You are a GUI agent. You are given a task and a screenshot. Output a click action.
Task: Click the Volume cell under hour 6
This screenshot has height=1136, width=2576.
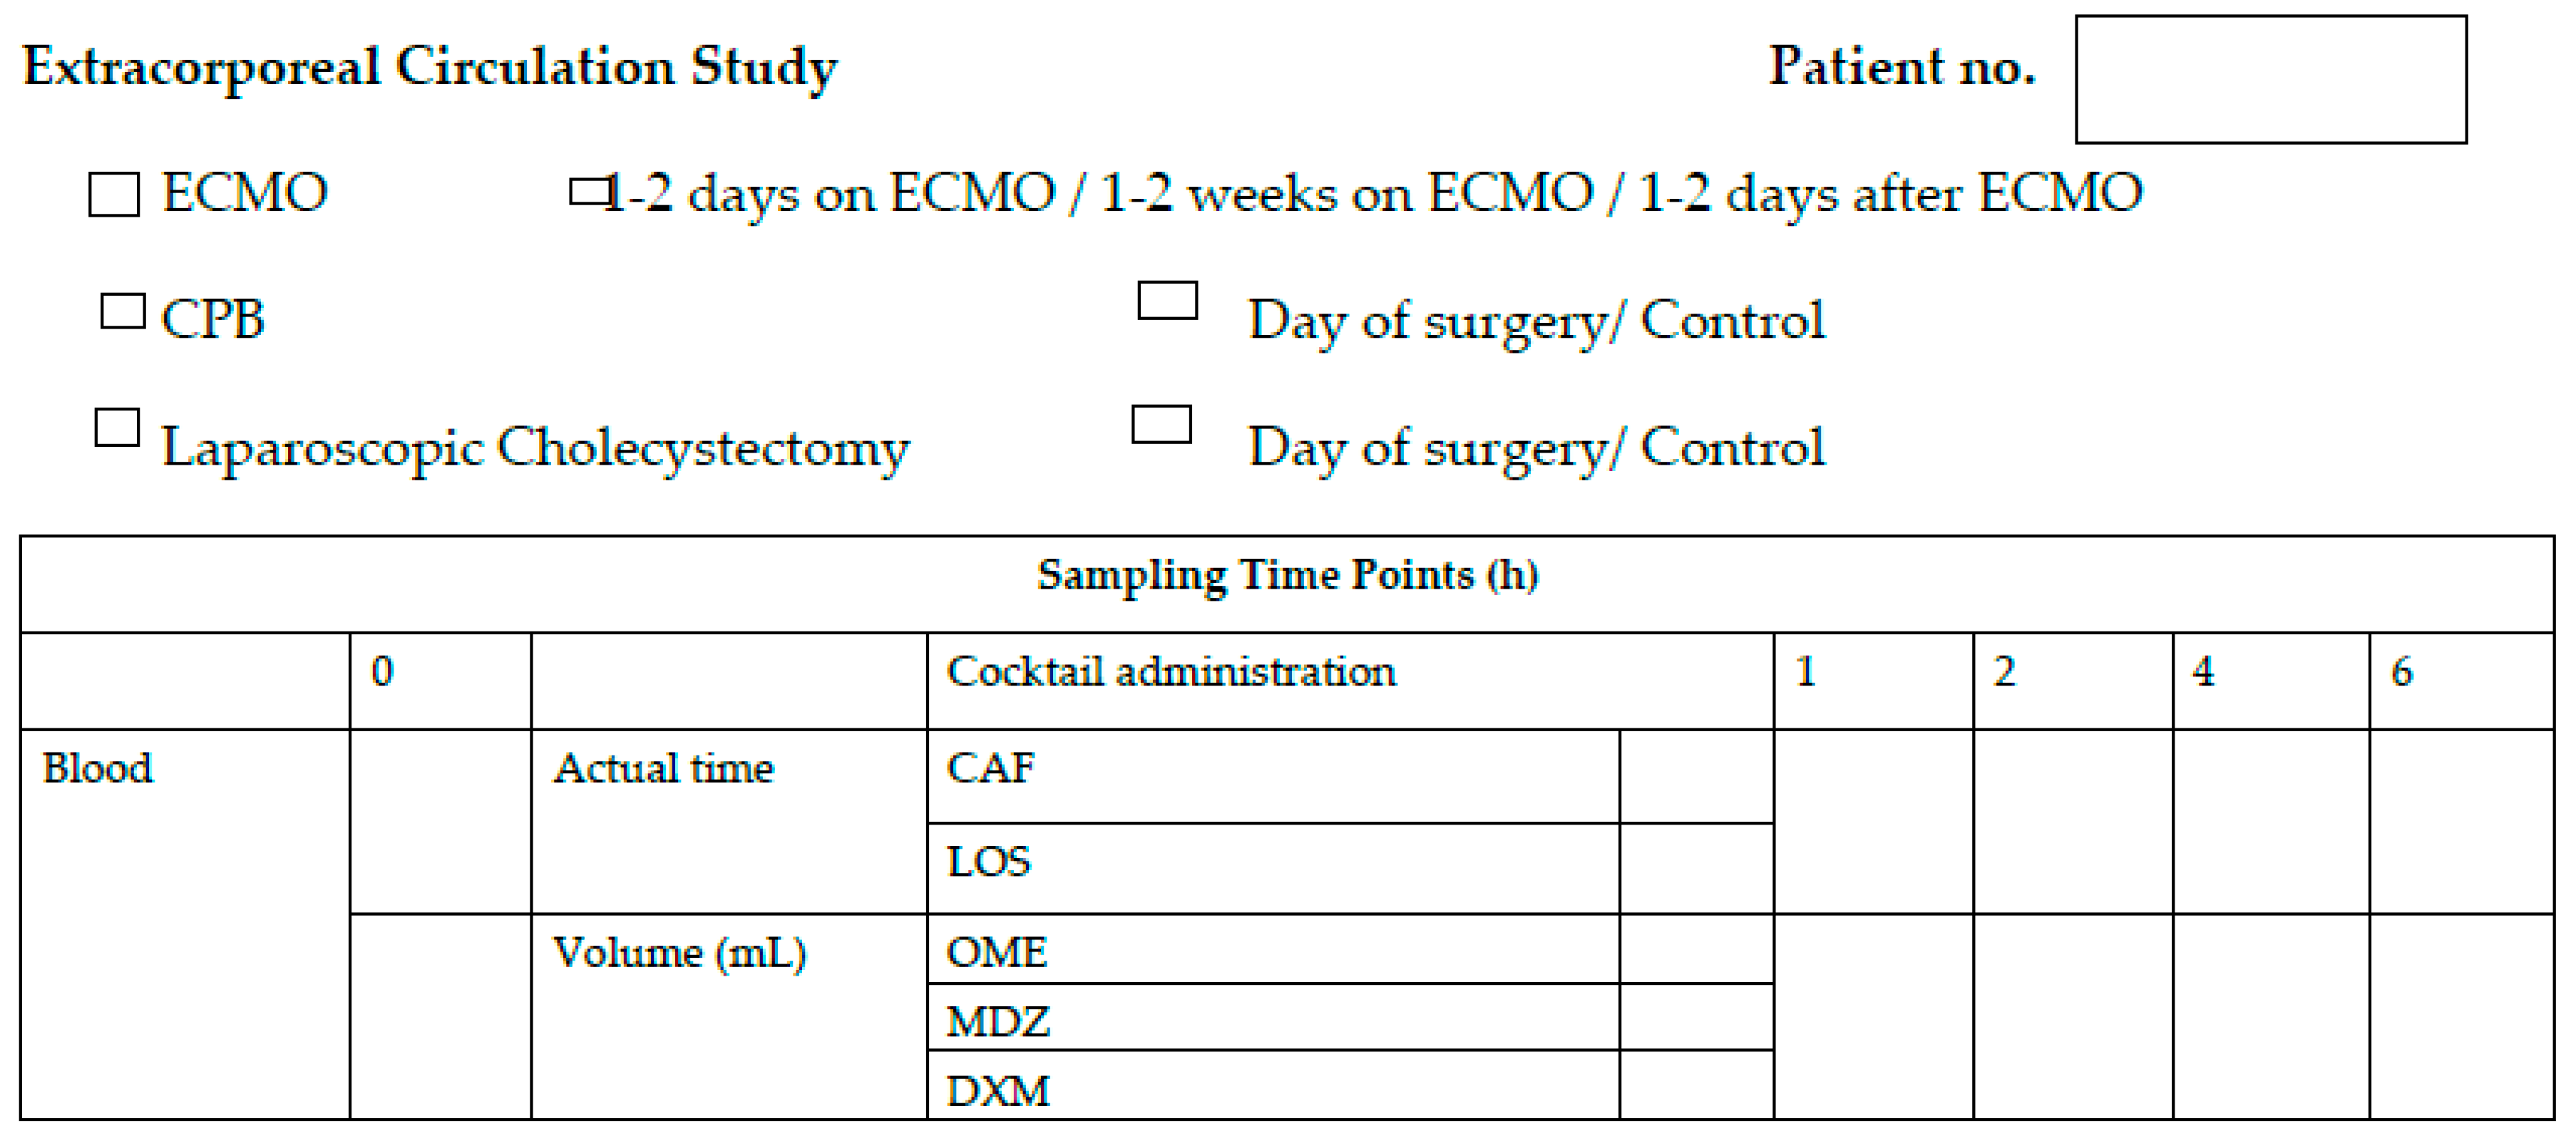(2461, 1016)
